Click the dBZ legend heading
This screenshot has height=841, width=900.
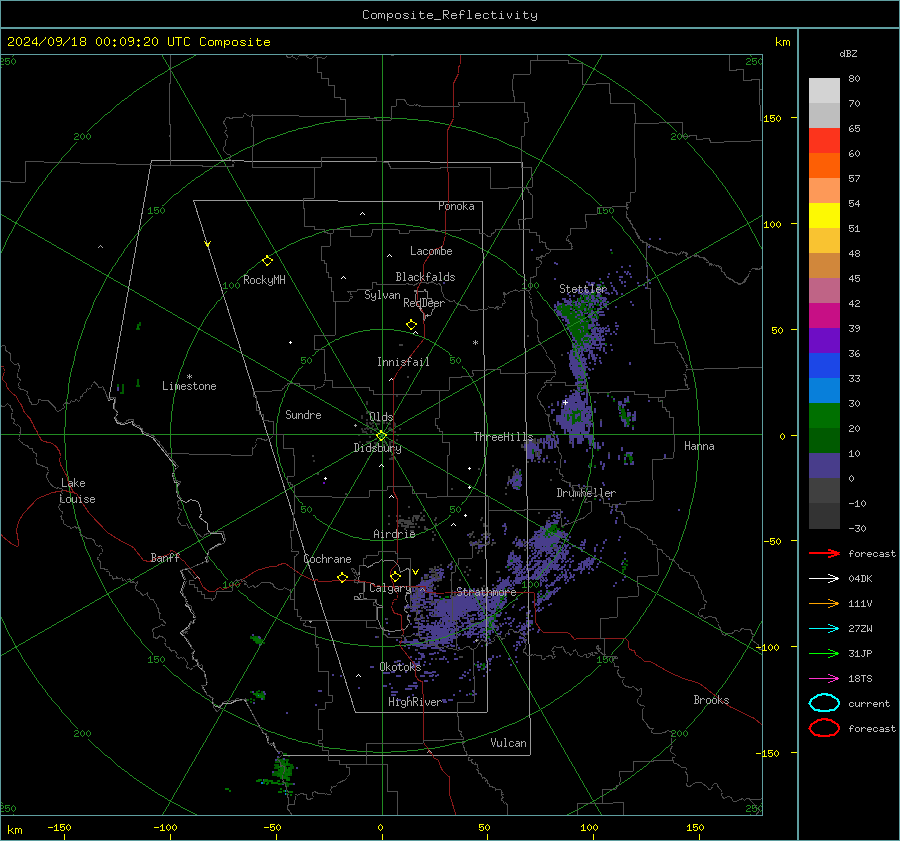[848, 53]
